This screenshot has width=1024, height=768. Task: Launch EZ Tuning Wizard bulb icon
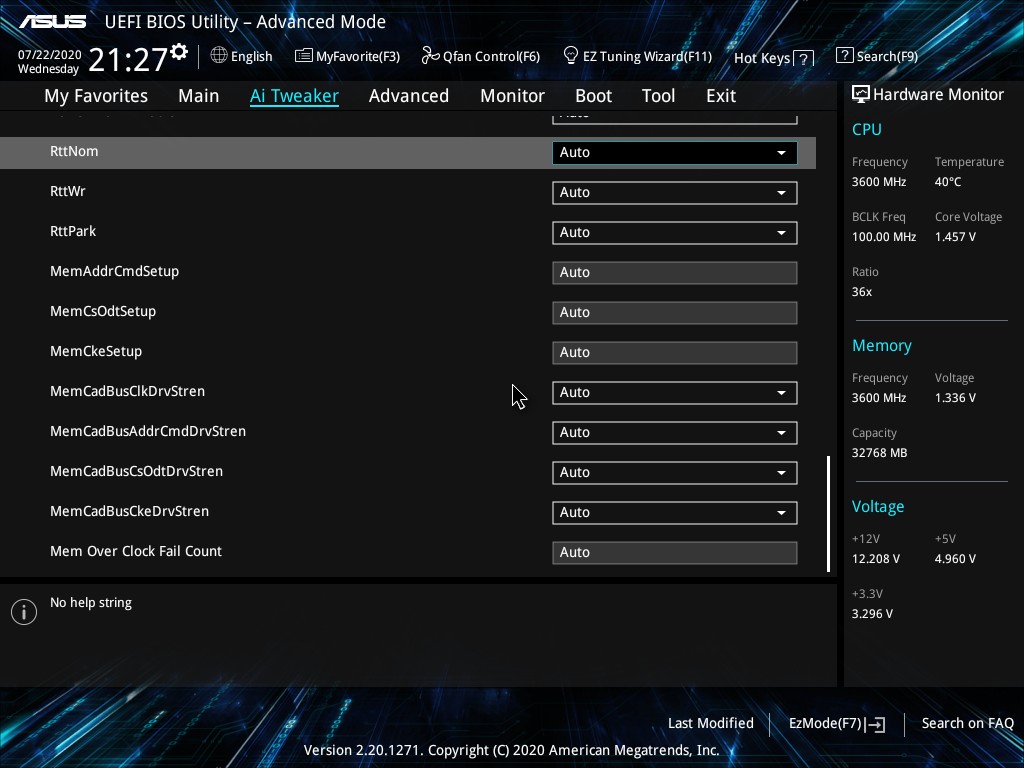[x=571, y=55]
